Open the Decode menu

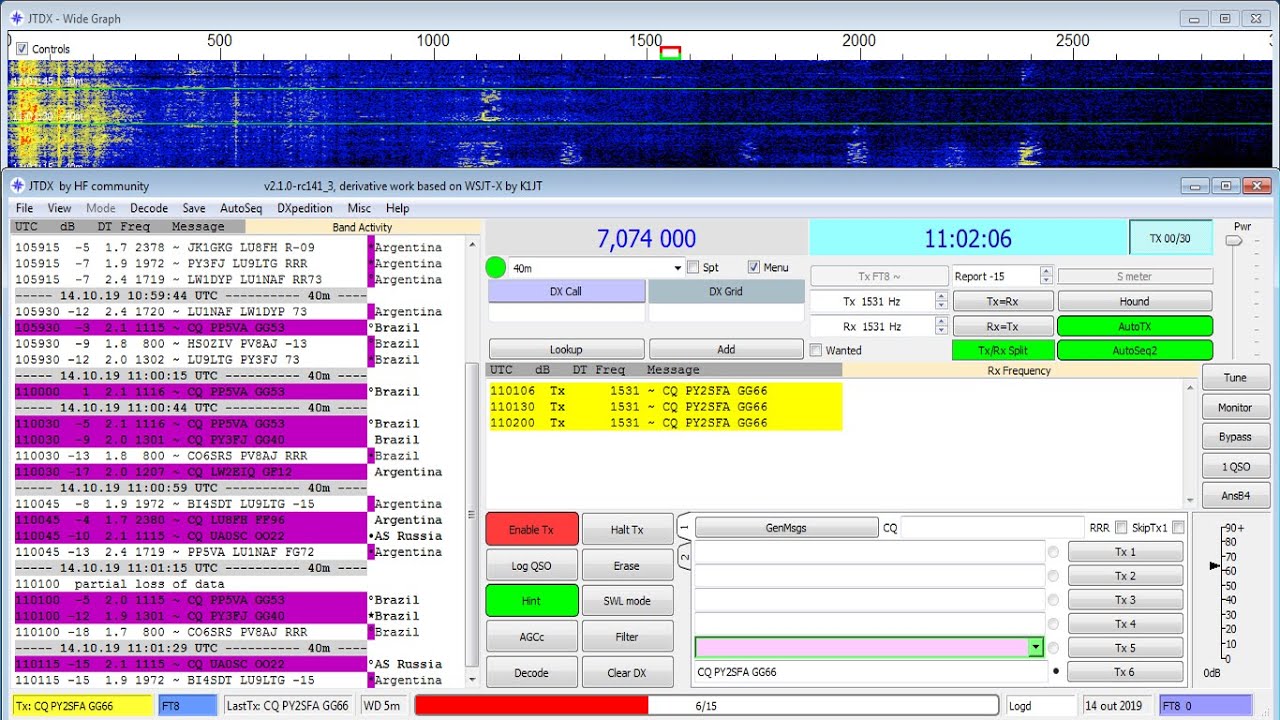tap(149, 208)
